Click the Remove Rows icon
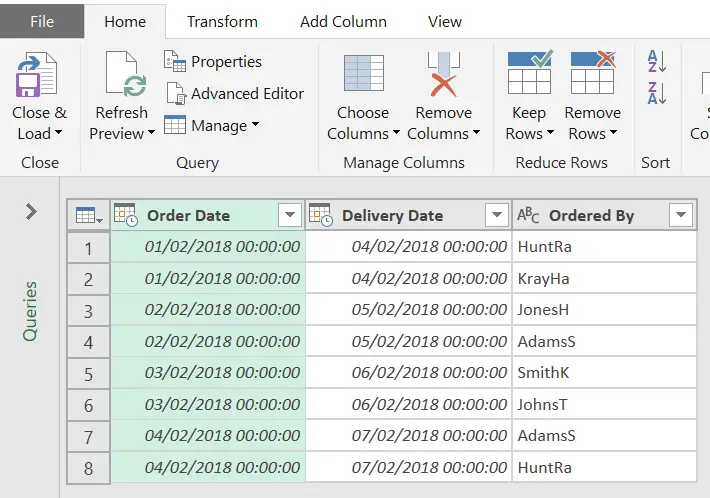 tap(593, 72)
